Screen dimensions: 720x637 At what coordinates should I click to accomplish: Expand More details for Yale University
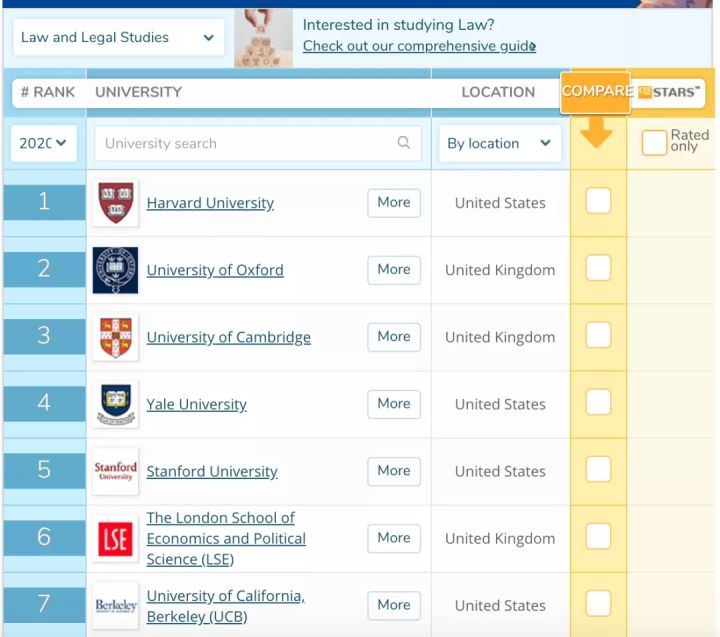pyautogui.click(x=394, y=404)
